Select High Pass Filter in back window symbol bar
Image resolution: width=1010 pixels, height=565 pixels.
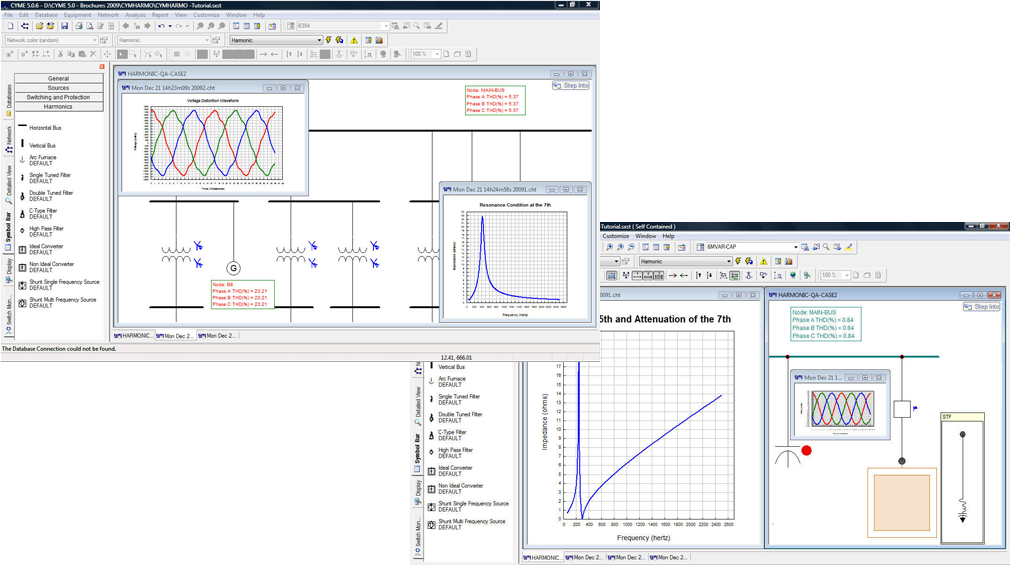click(x=41, y=231)
